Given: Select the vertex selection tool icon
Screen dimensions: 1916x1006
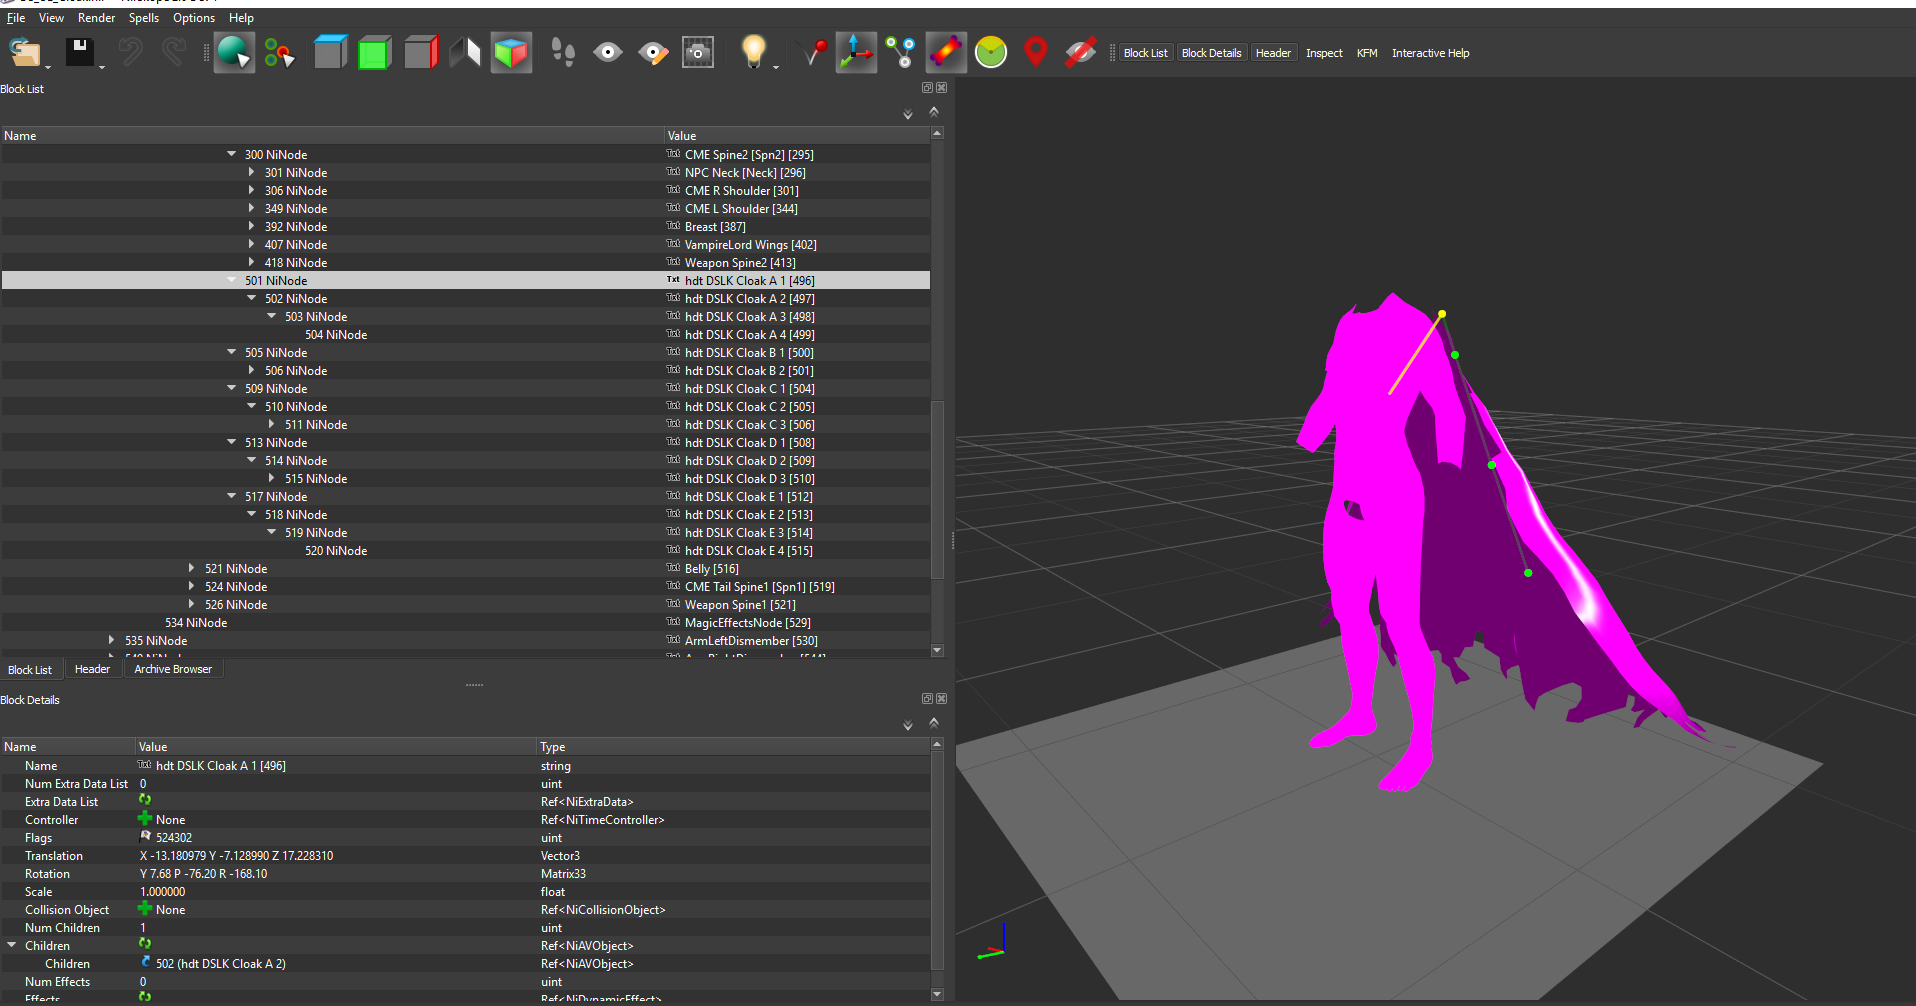Looking at the screenshot, I should point(279,53).
